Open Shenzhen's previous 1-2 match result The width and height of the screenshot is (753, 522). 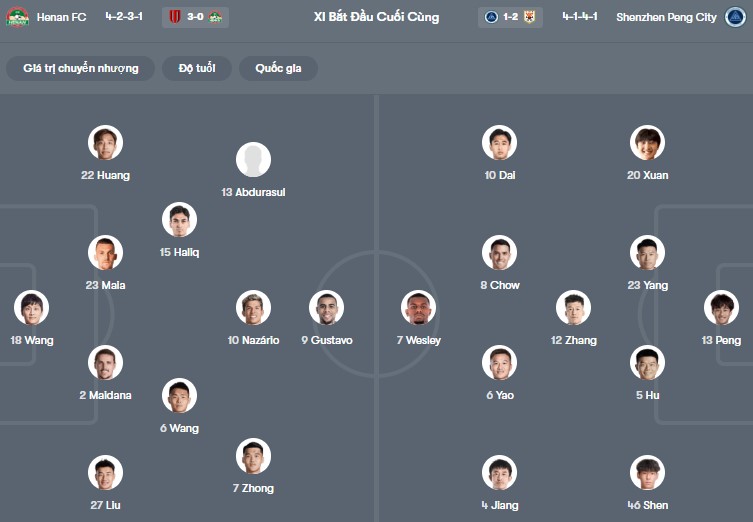click(510, 17)
